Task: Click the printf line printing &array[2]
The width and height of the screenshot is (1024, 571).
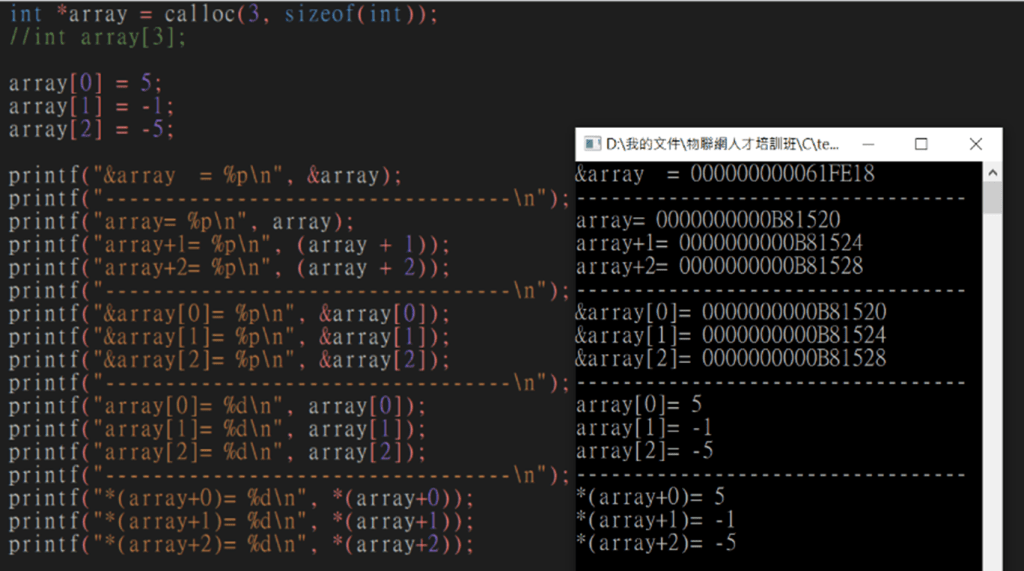Action: (x=229, y=360)
